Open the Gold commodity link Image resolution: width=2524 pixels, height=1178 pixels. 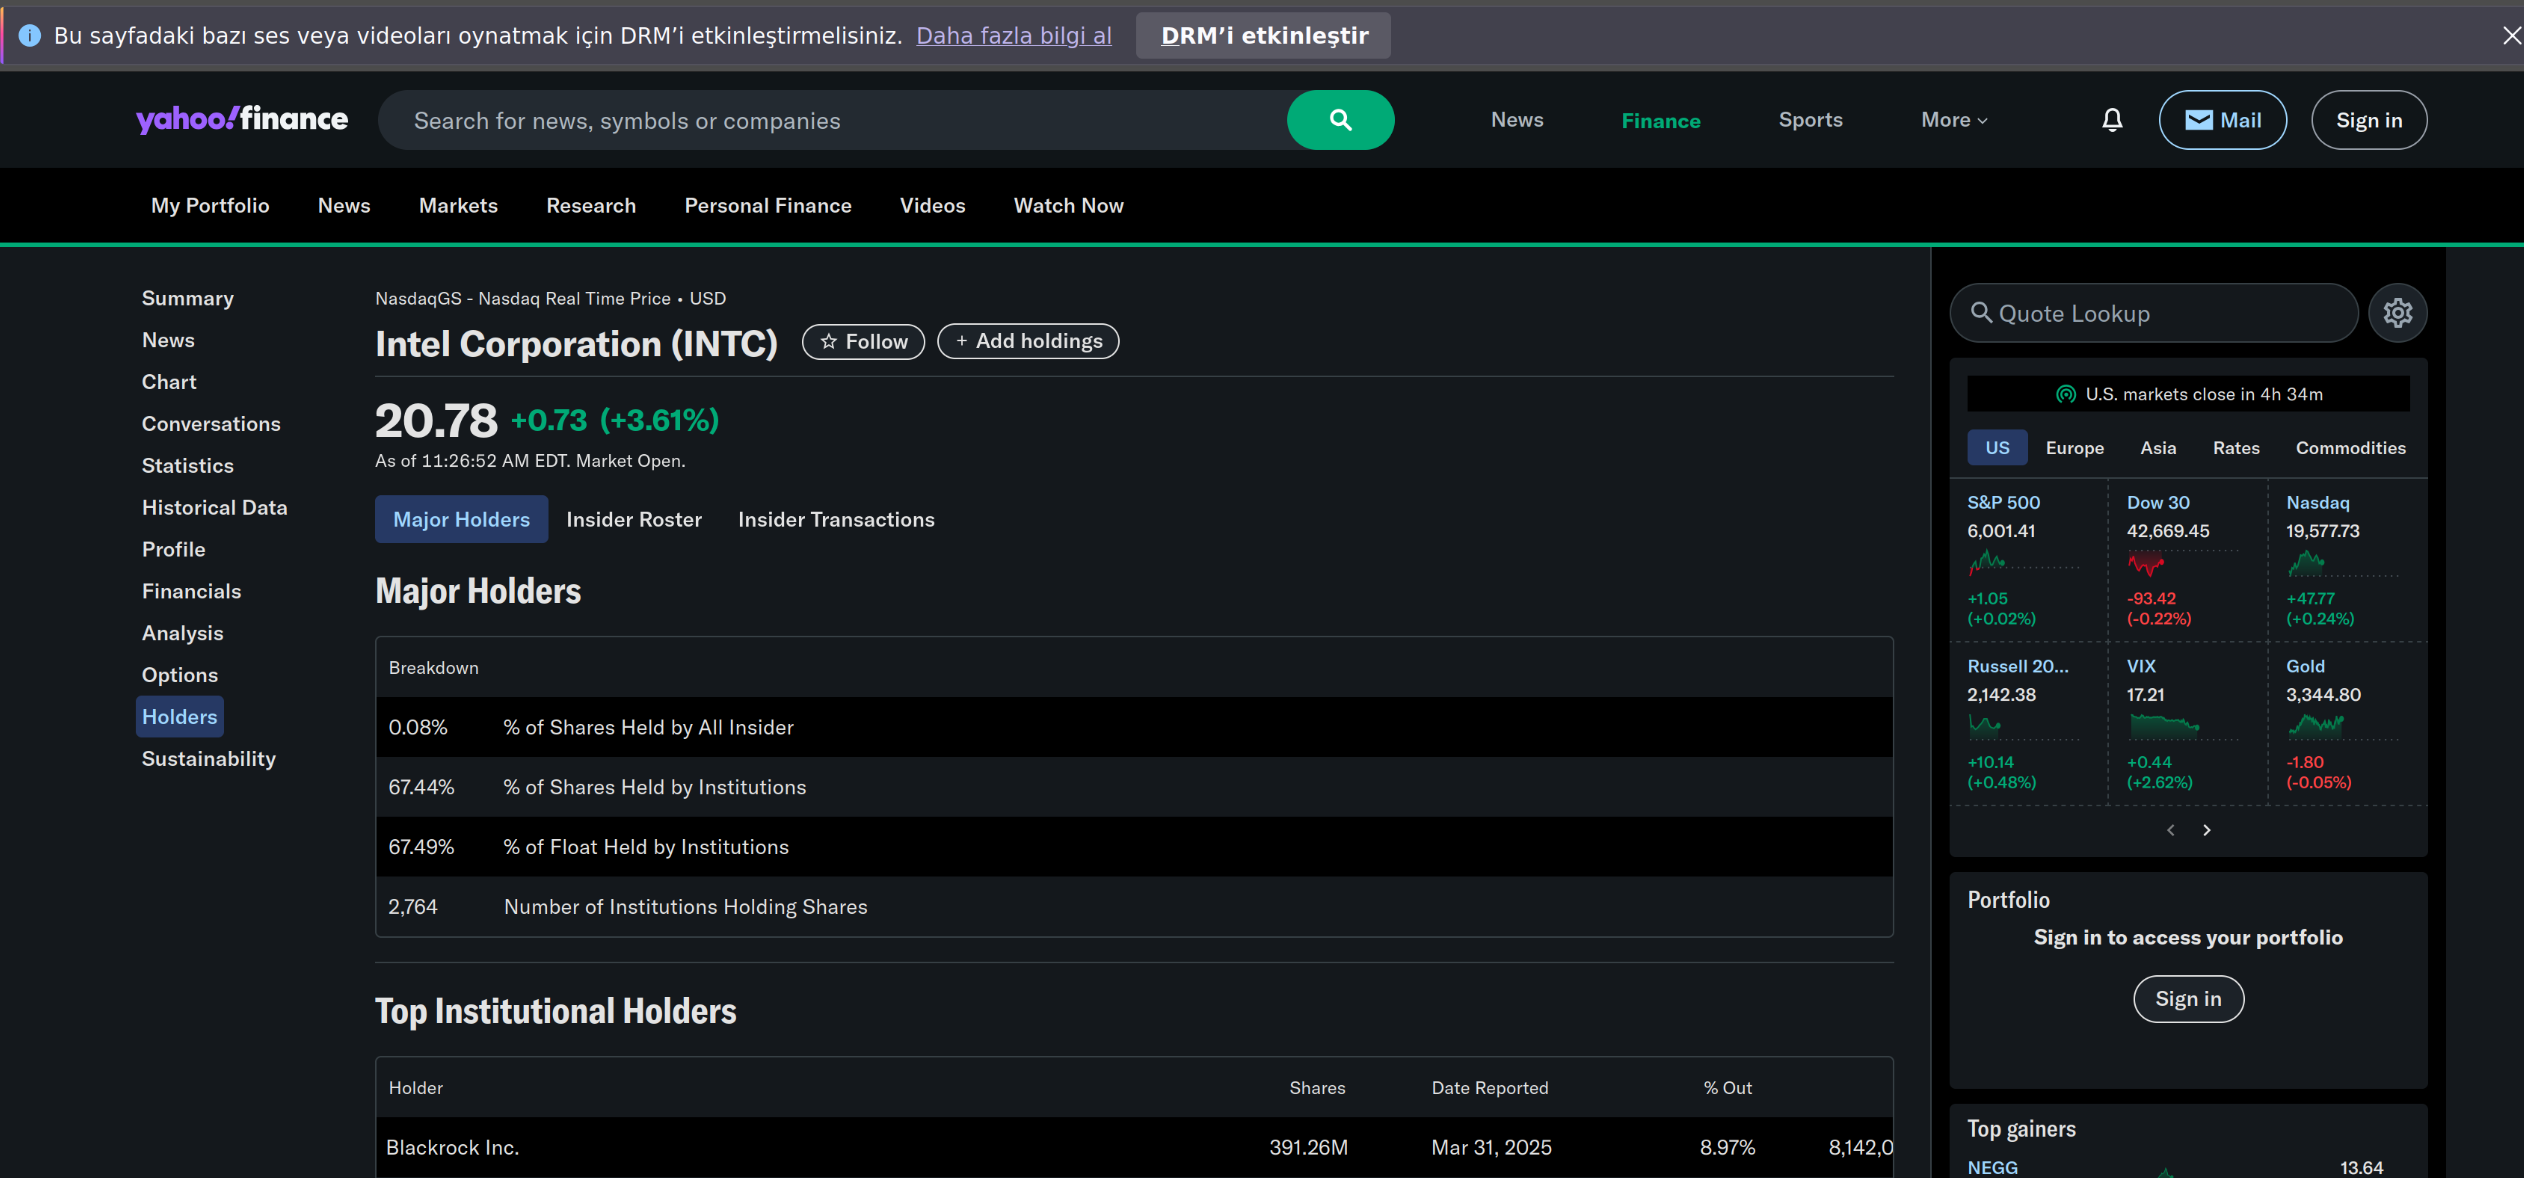tap(2305, 667)
